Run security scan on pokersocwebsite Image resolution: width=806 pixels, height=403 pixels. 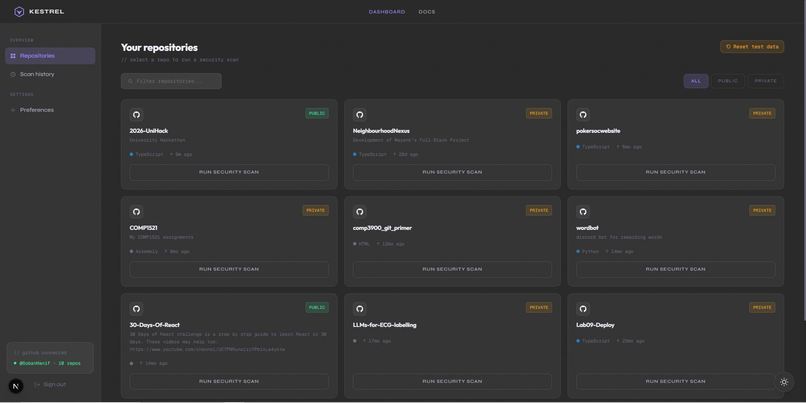675,172
